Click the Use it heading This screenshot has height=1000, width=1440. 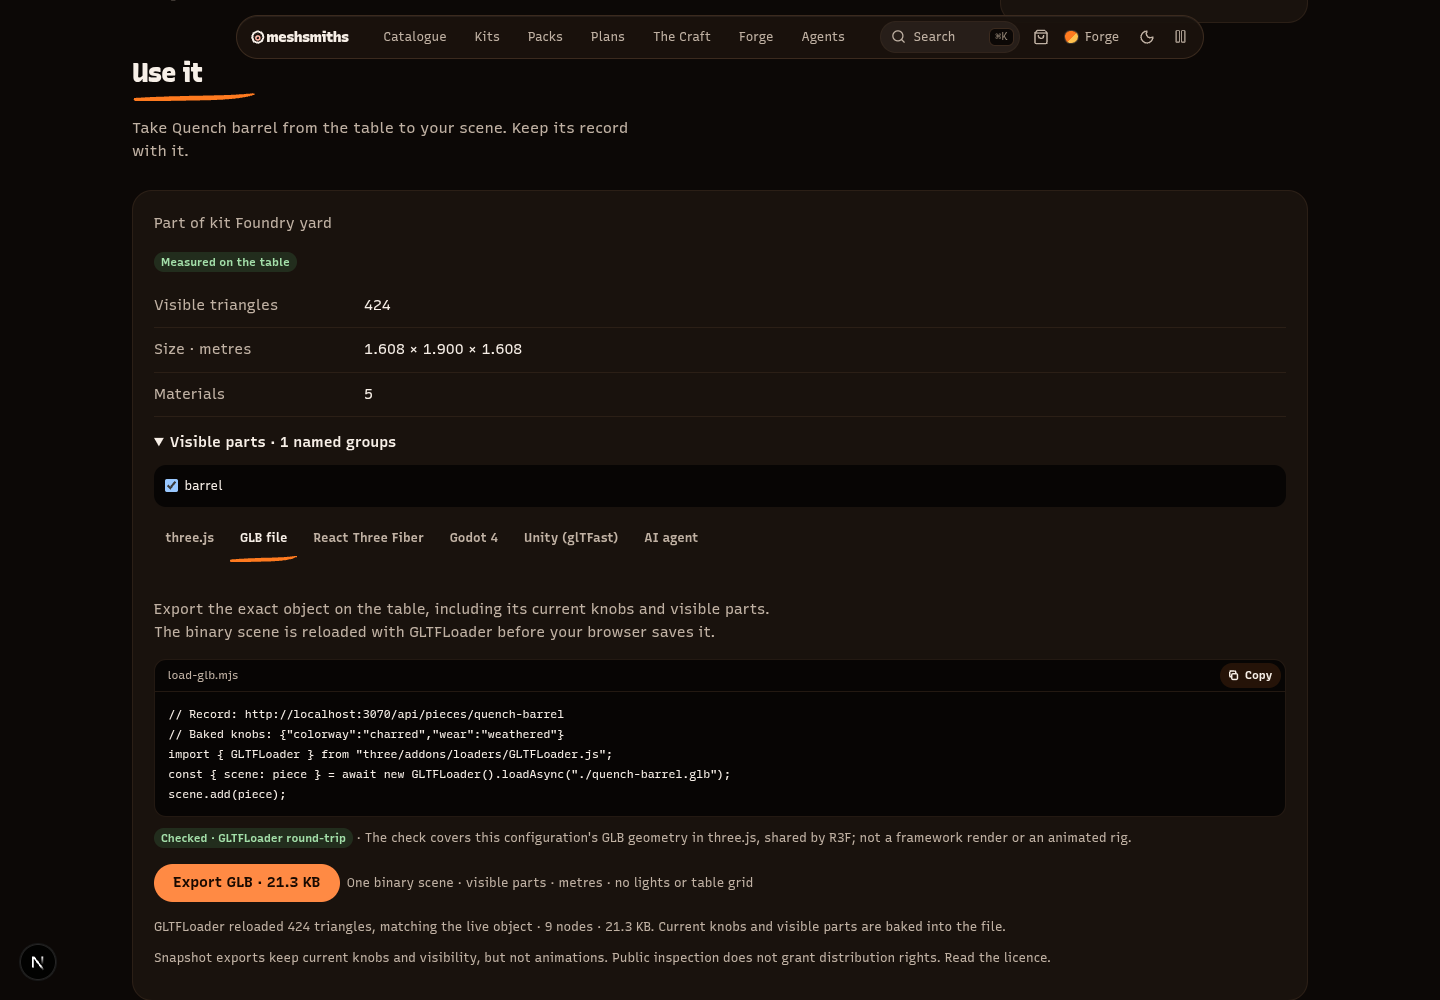(x=167, y=73)
